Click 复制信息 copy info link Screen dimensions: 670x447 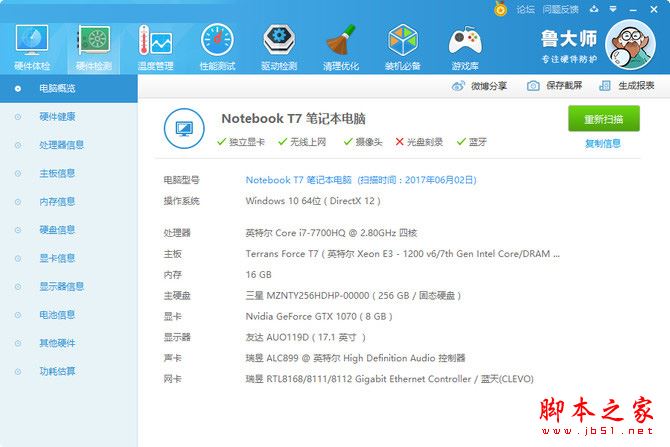(x=603, y=144)
